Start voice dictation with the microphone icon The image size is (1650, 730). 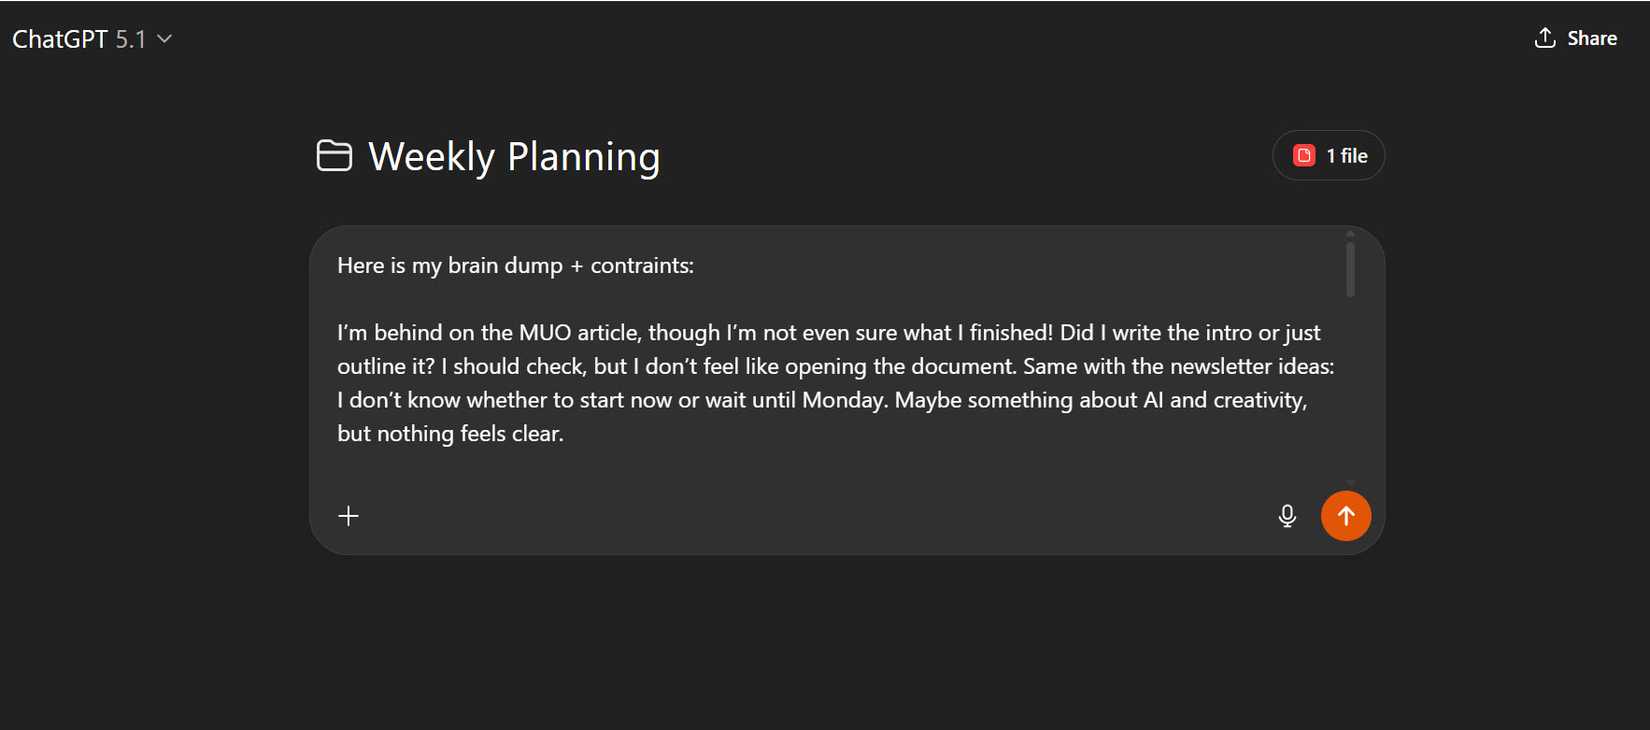(x=1287, y=516)
